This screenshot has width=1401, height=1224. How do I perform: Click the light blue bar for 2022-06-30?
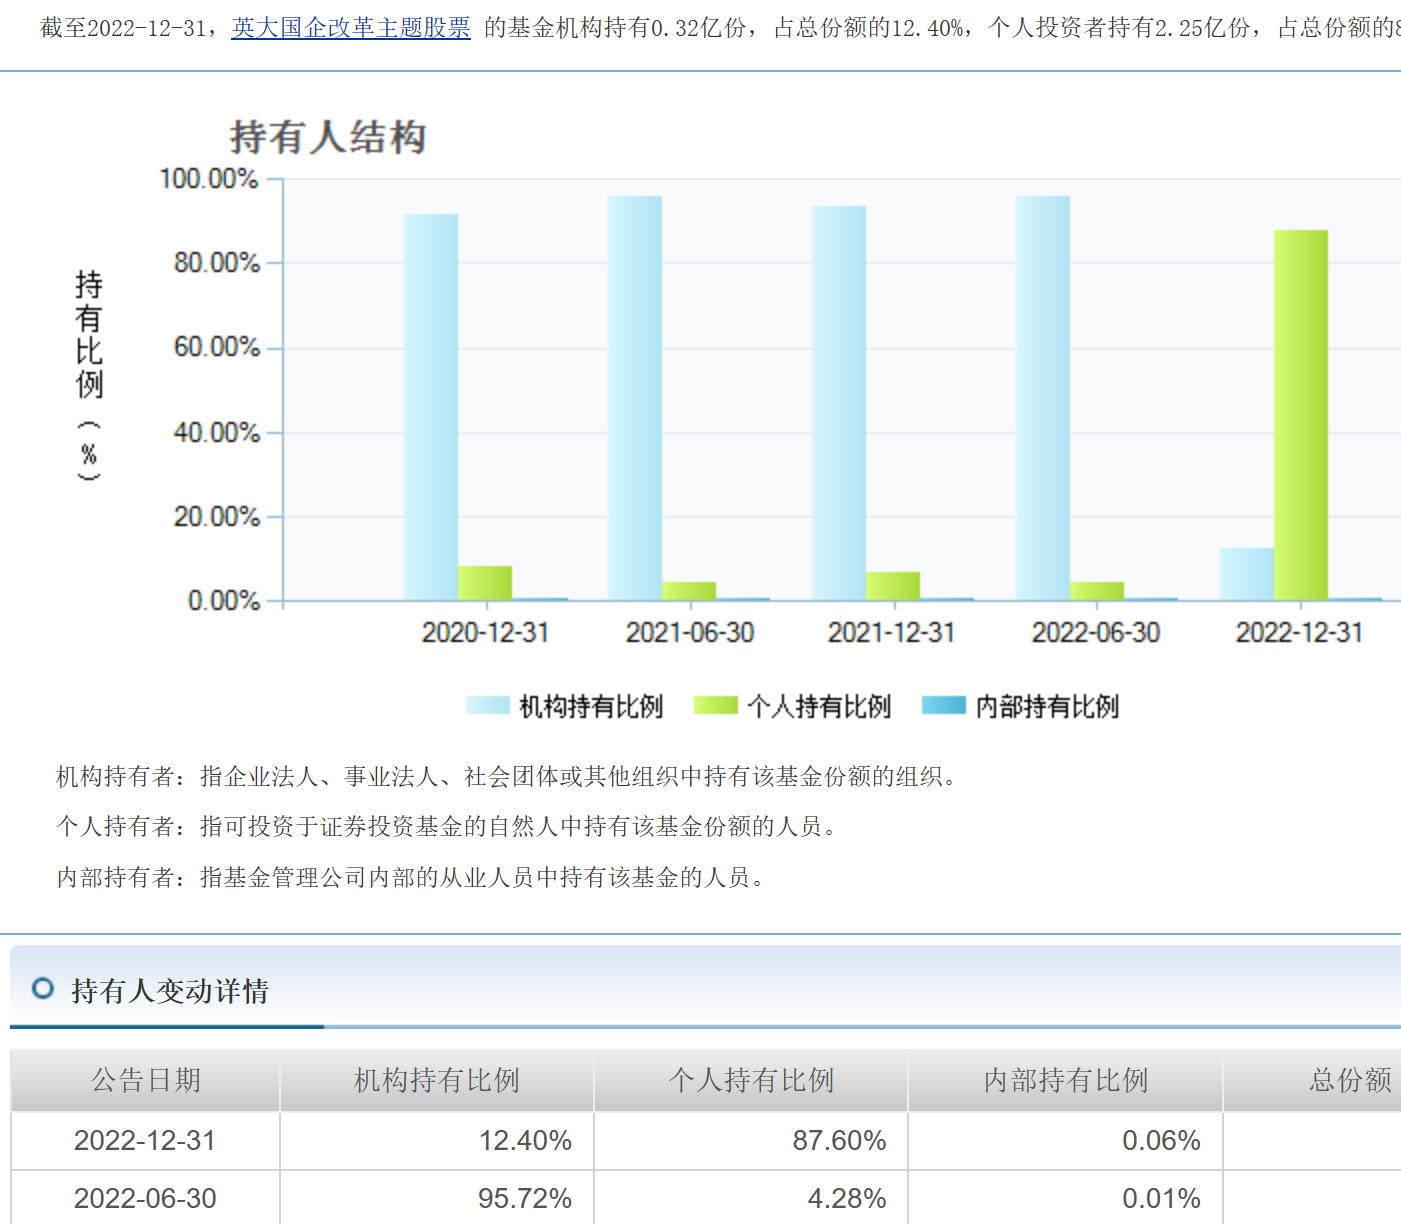[1043, 398]
